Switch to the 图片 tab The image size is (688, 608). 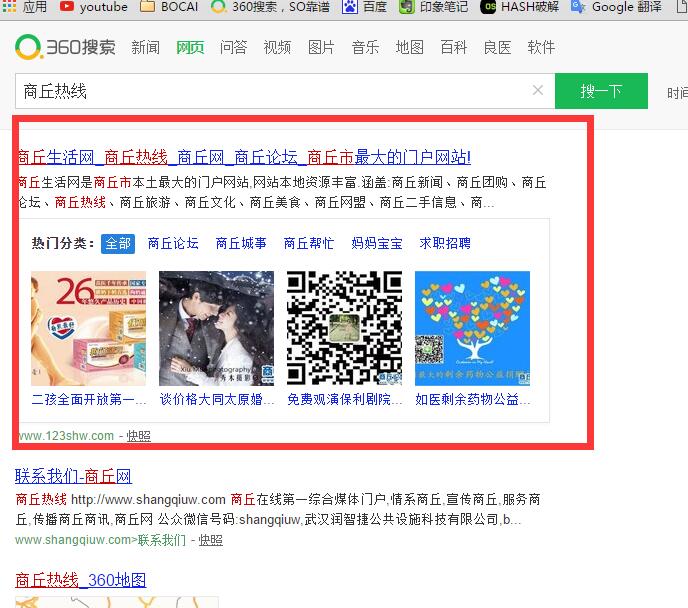coord(321,47)
